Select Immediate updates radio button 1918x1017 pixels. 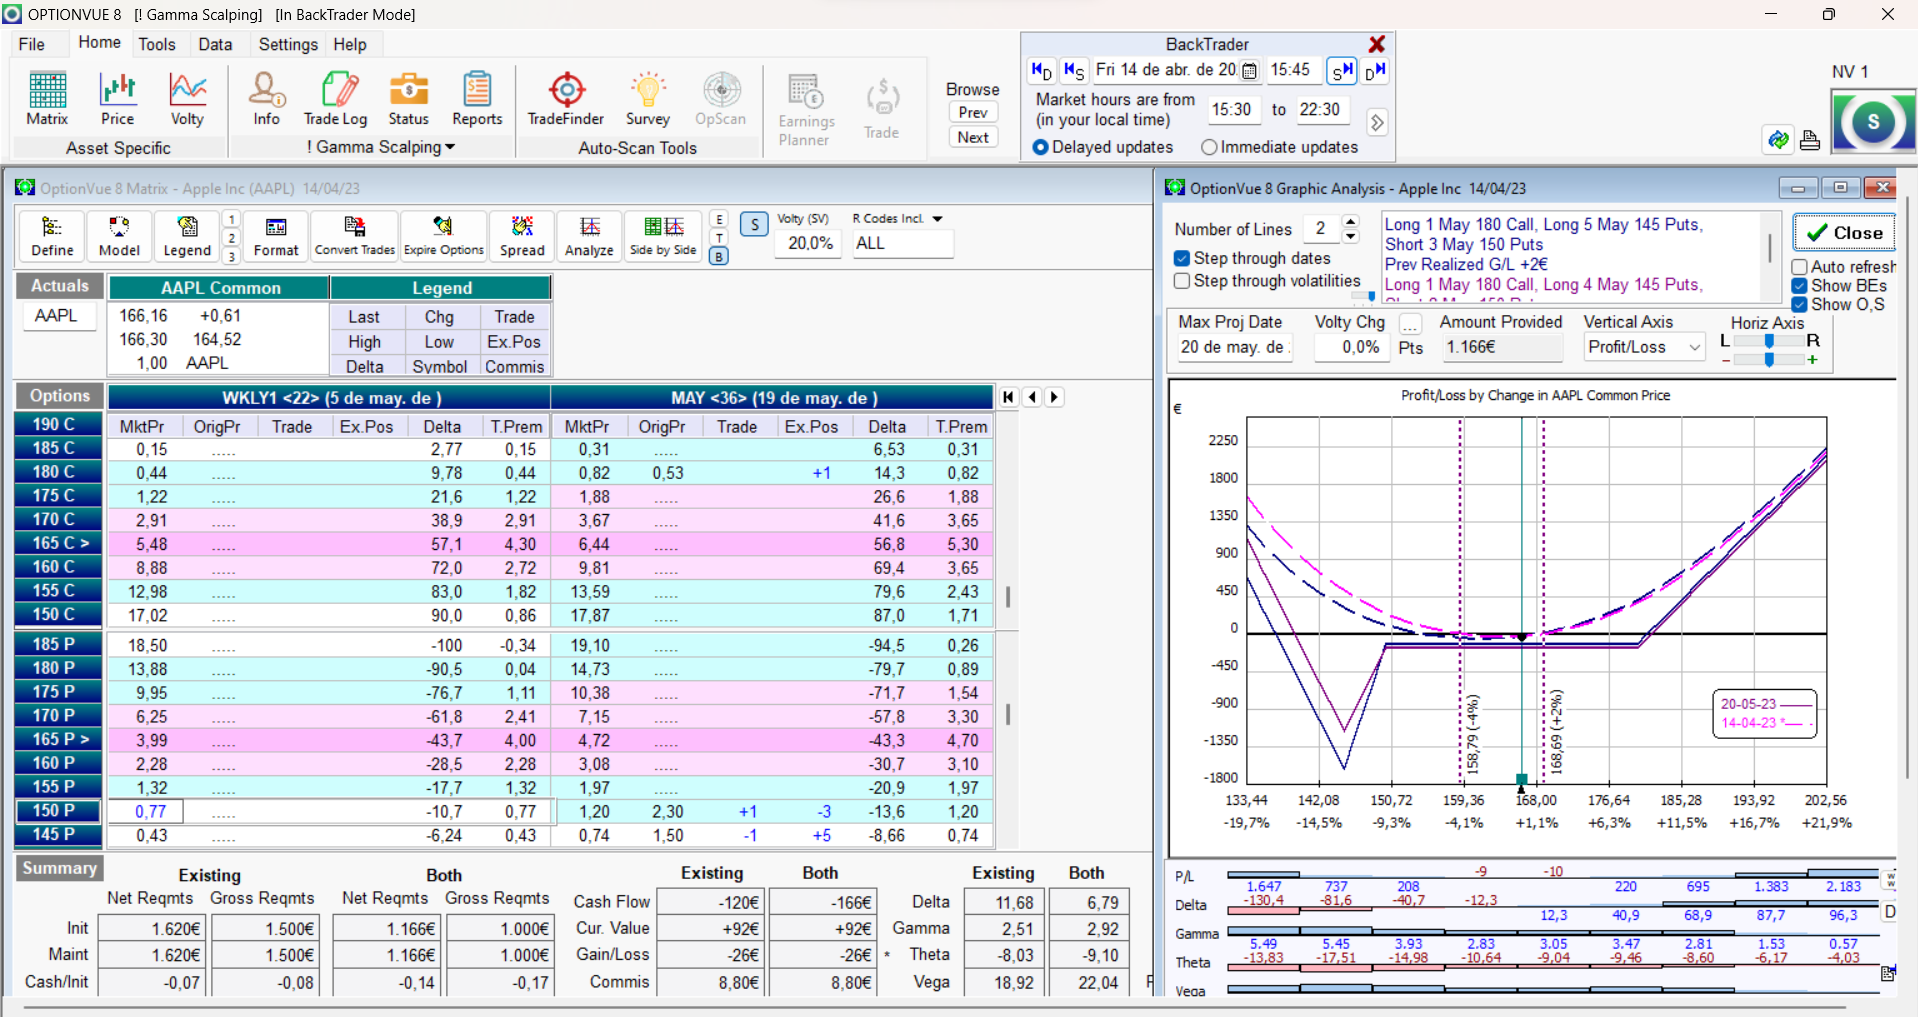tap(1209, 147)
